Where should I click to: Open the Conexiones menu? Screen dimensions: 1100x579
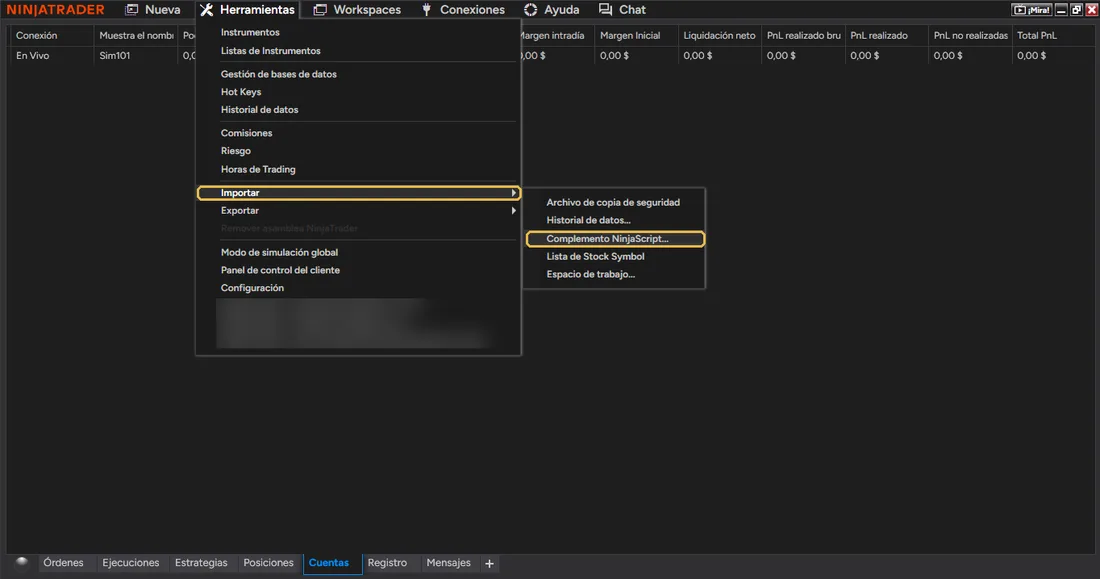(472, 10)
